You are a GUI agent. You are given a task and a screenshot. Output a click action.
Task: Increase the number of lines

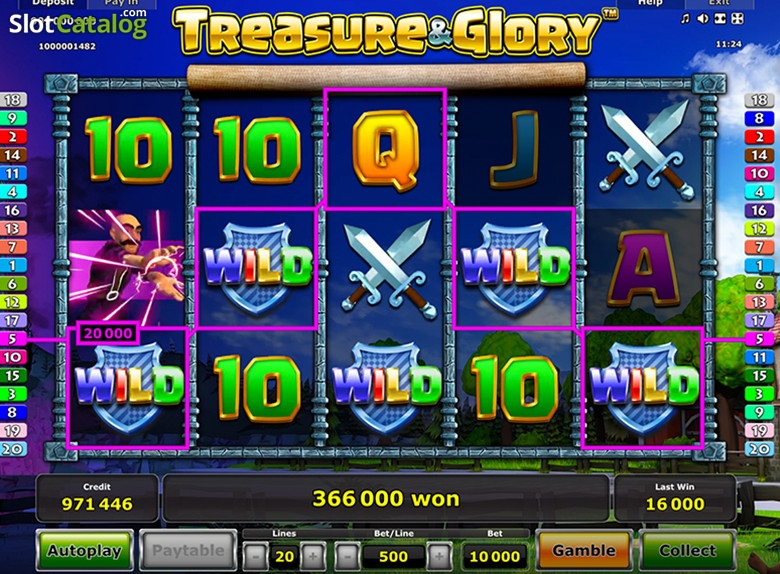(313, 556)
